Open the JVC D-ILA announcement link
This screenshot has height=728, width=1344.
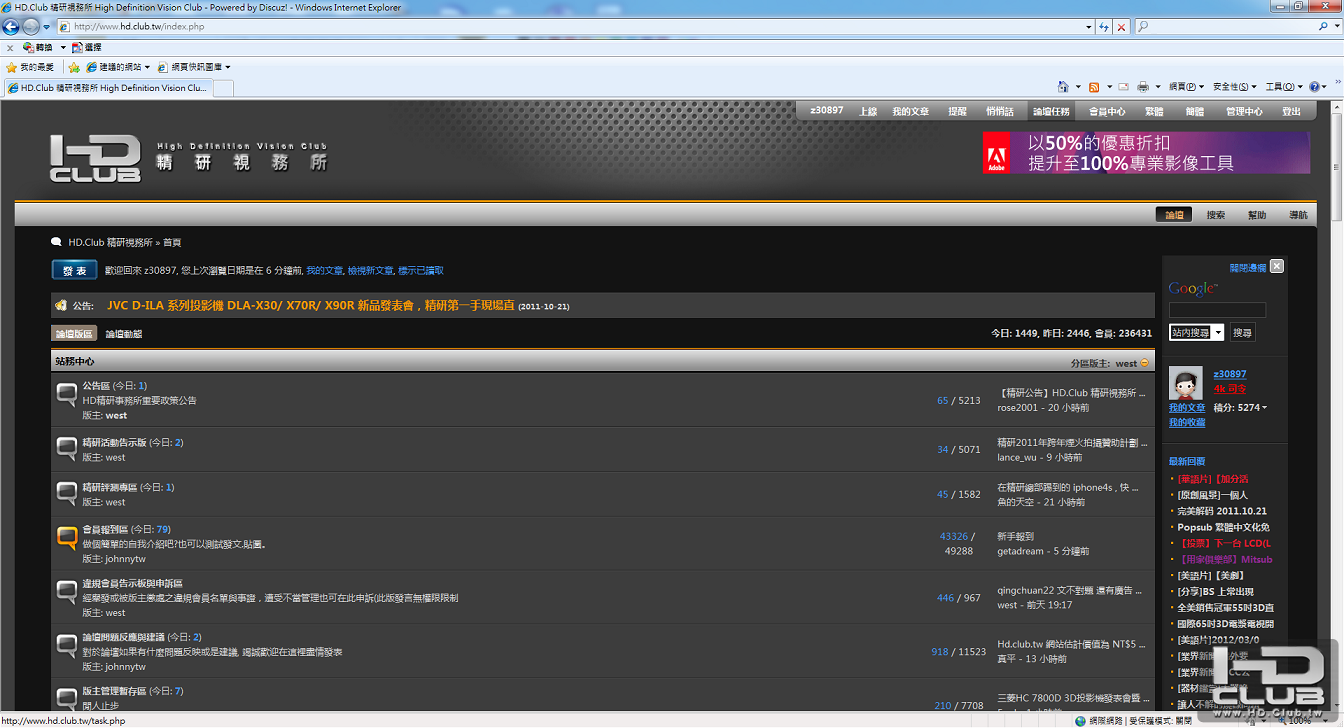pos(310,305)
